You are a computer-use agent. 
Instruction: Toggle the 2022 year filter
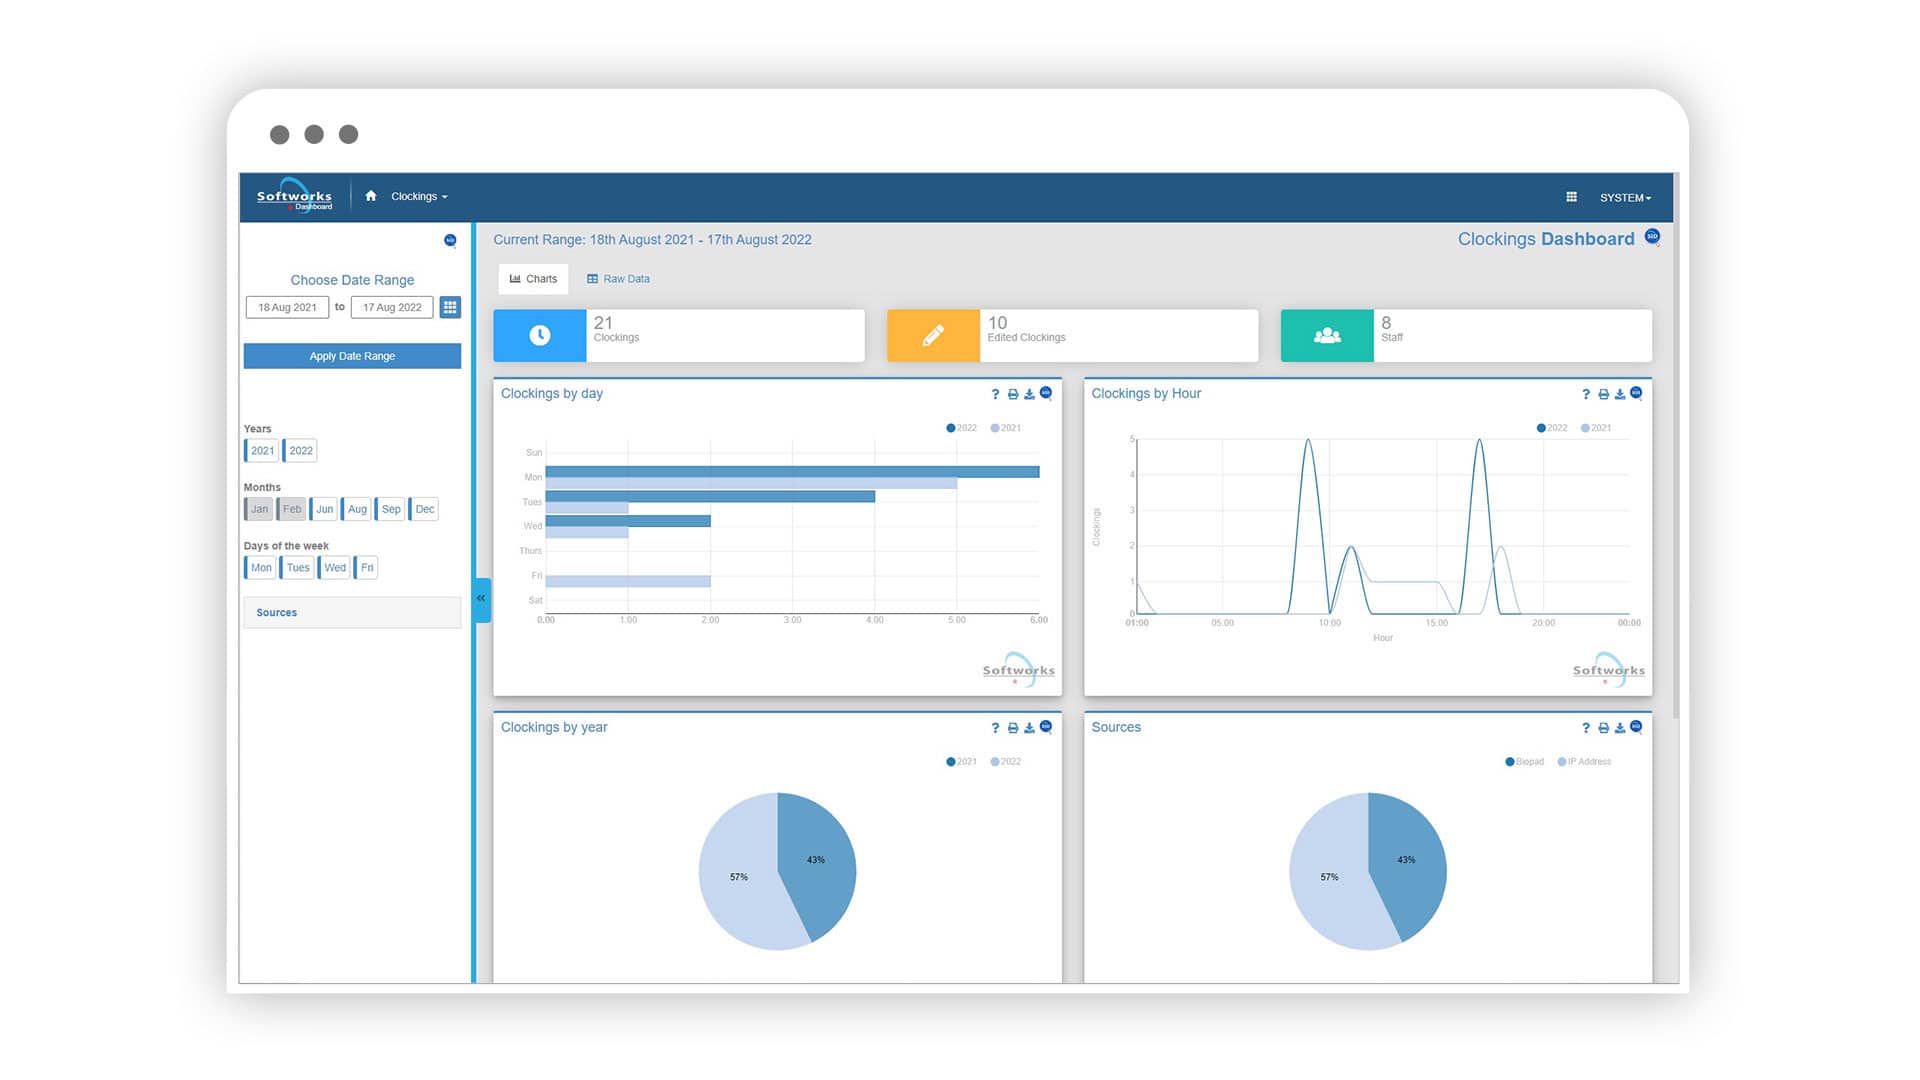(x=300, y=451)
